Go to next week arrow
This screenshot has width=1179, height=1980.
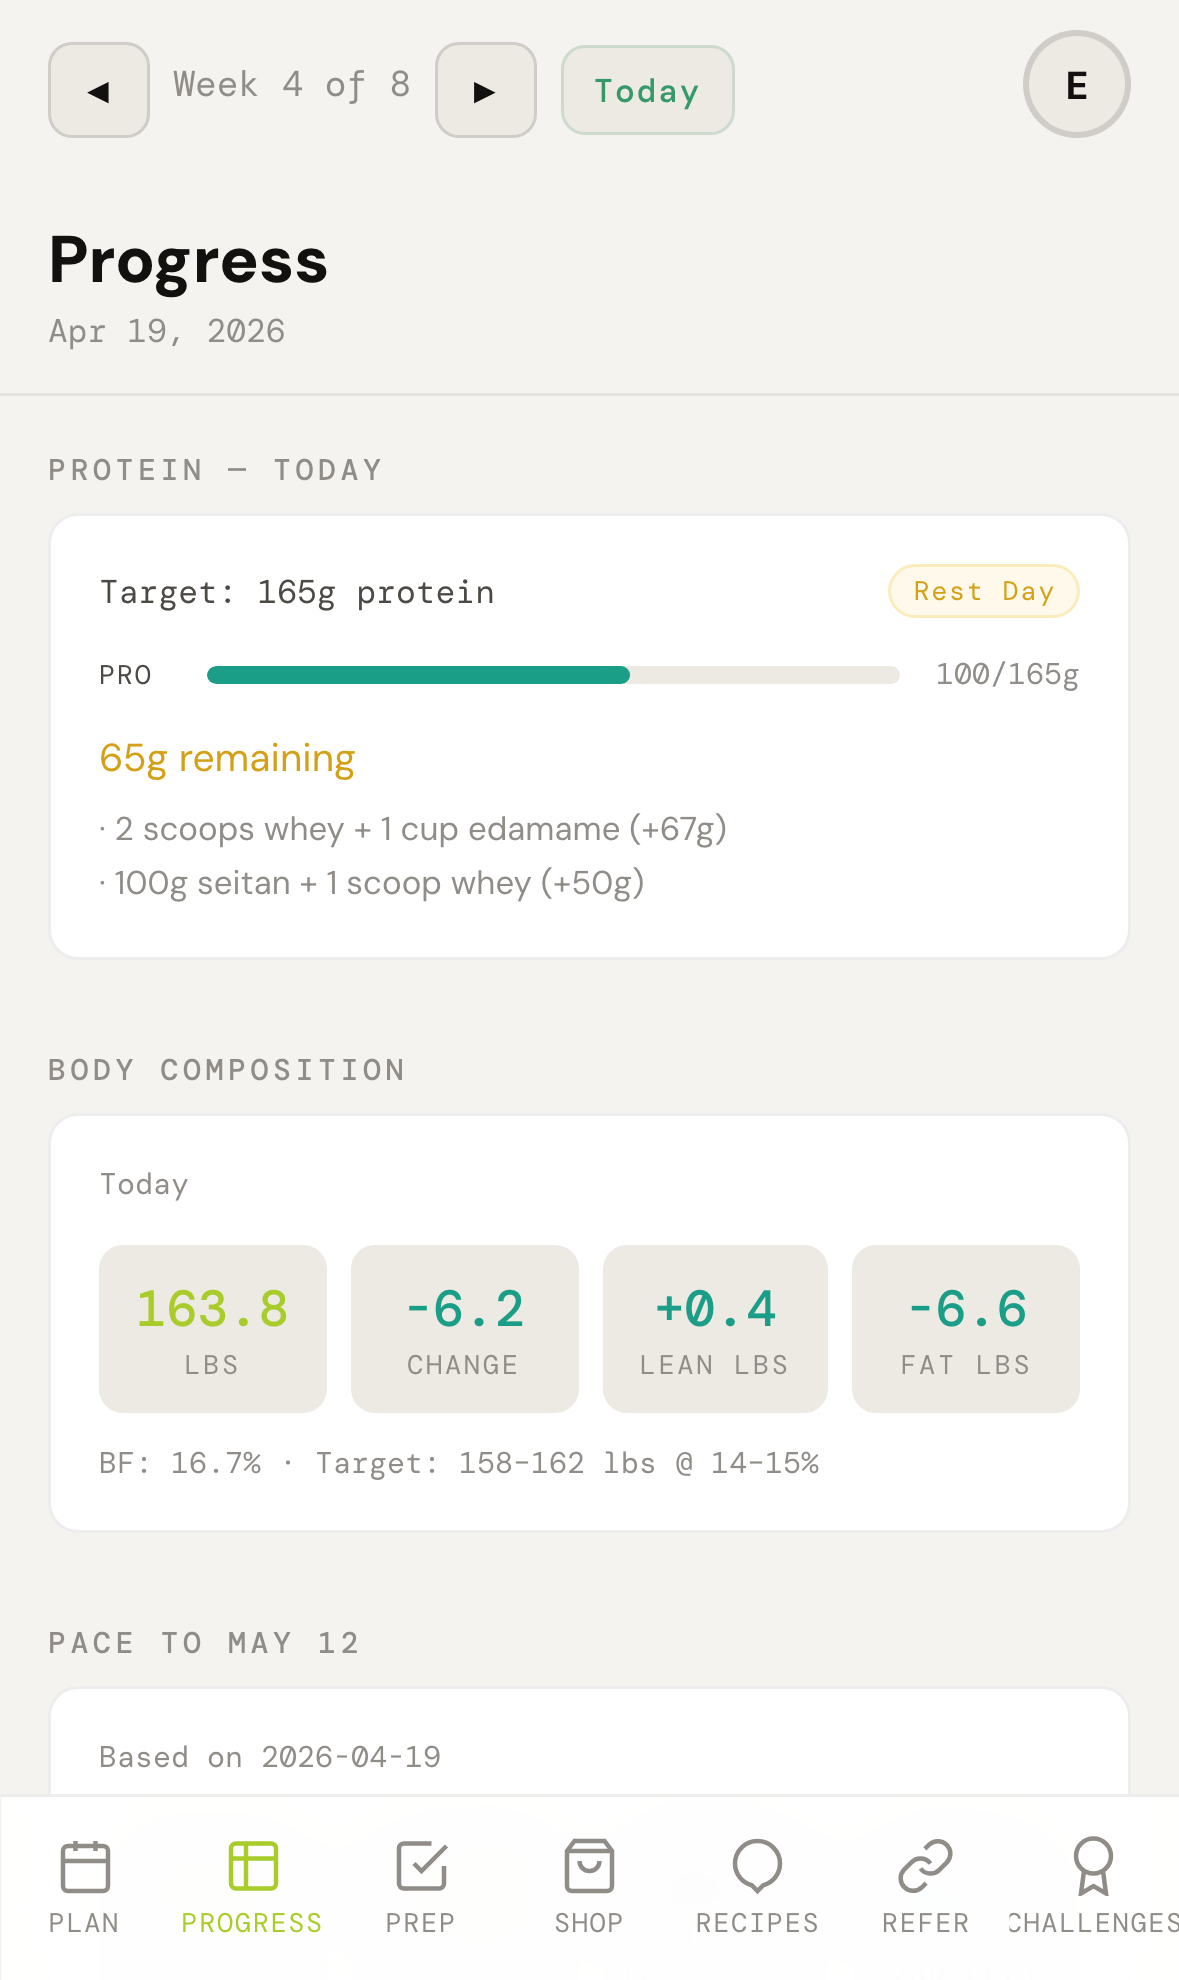pos(486,90)
